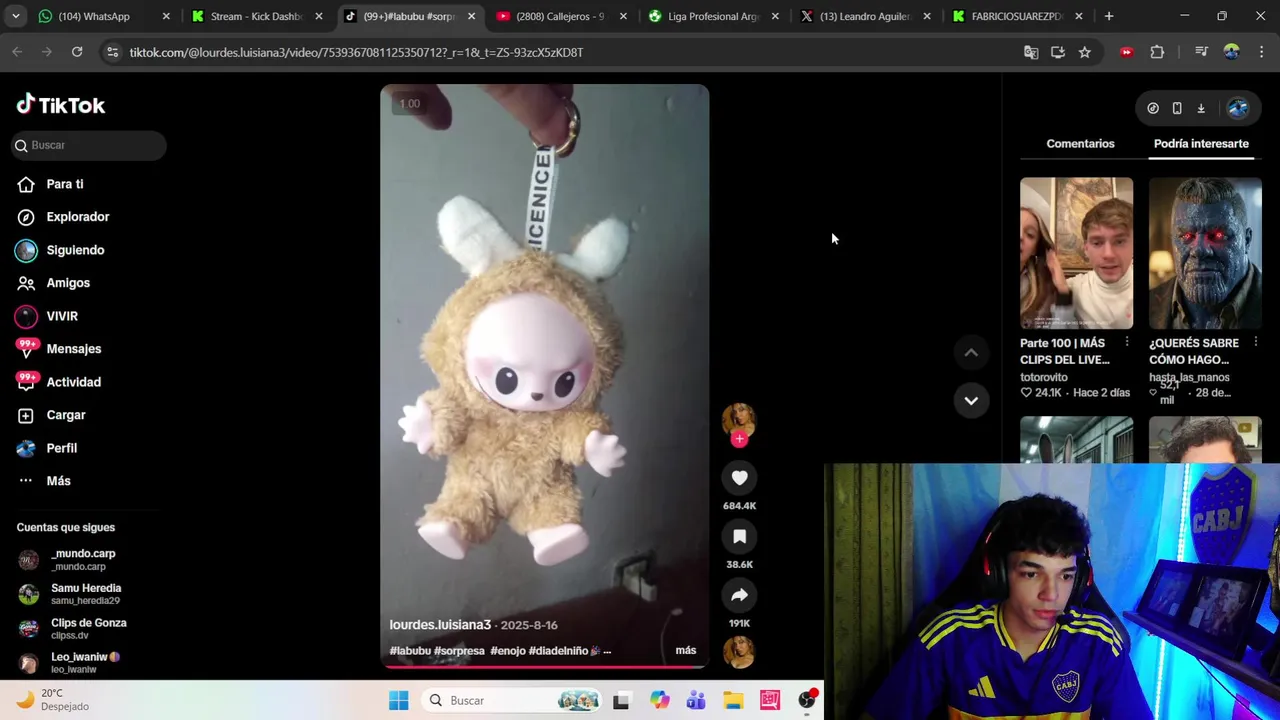This screenshot has width=1280, height=720.
Task: Click the #diadelniño hashtag
Action: 558,650
